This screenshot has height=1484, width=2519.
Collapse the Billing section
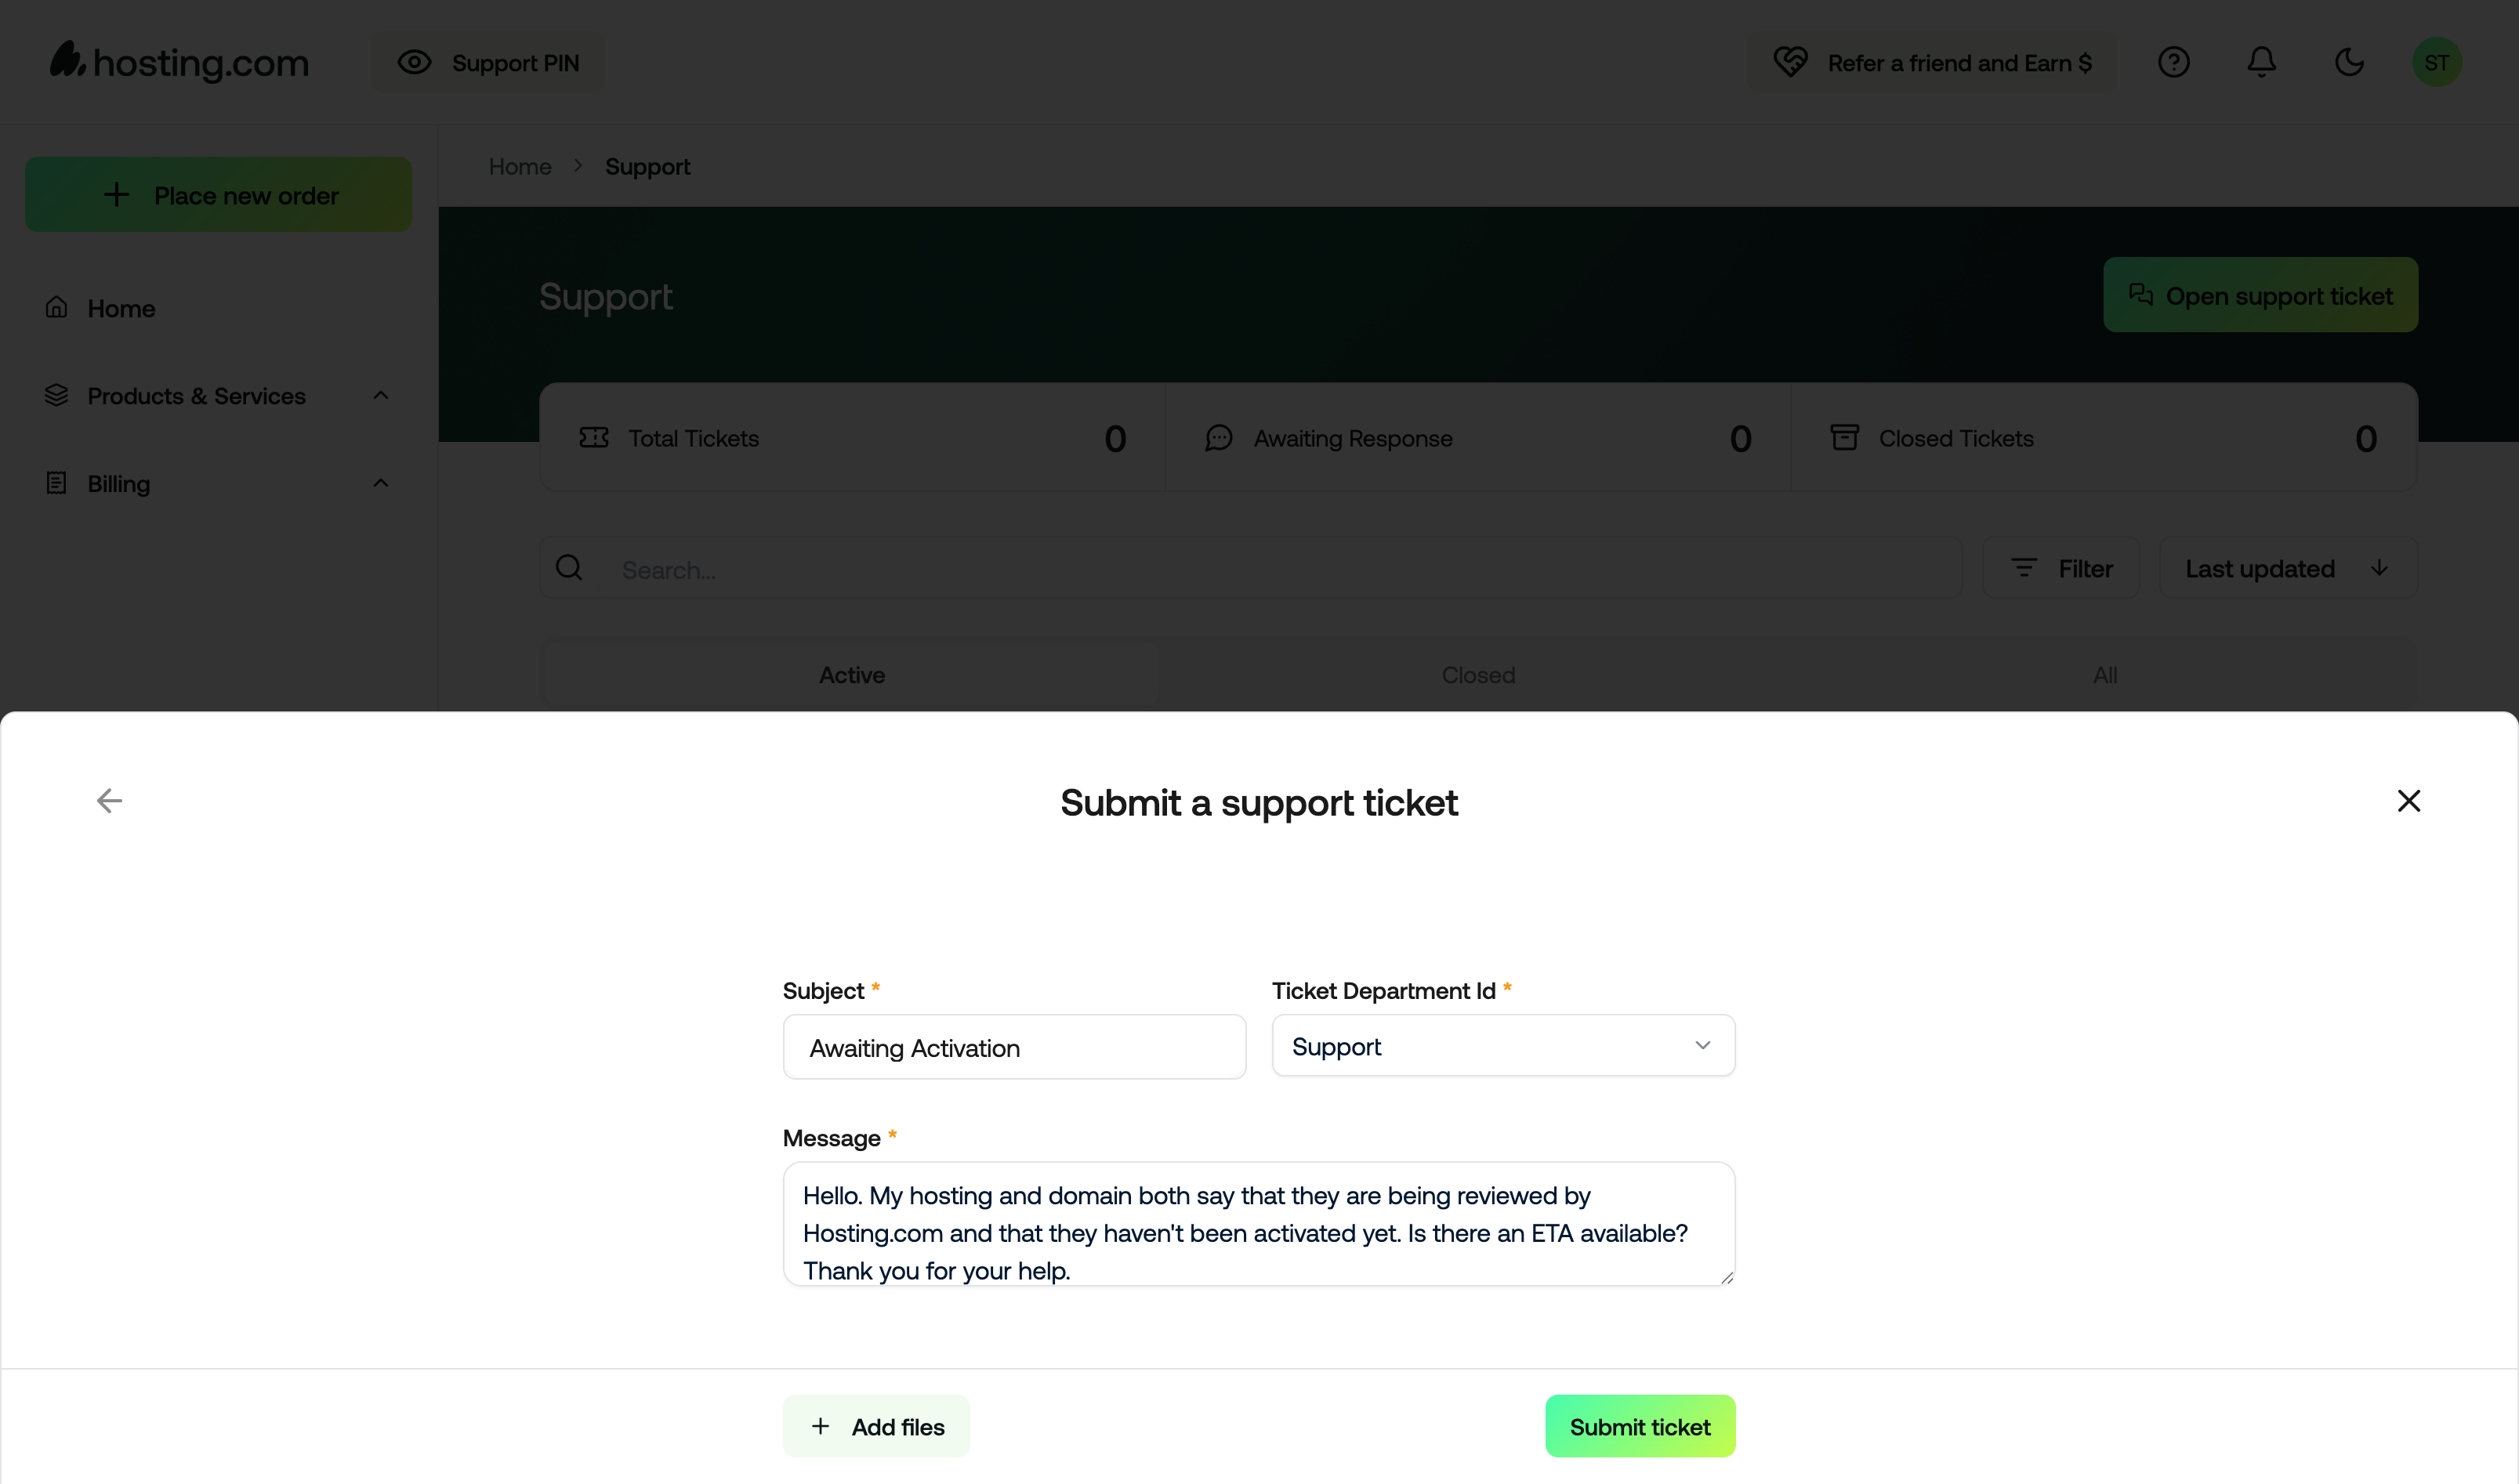coord(380,482)
